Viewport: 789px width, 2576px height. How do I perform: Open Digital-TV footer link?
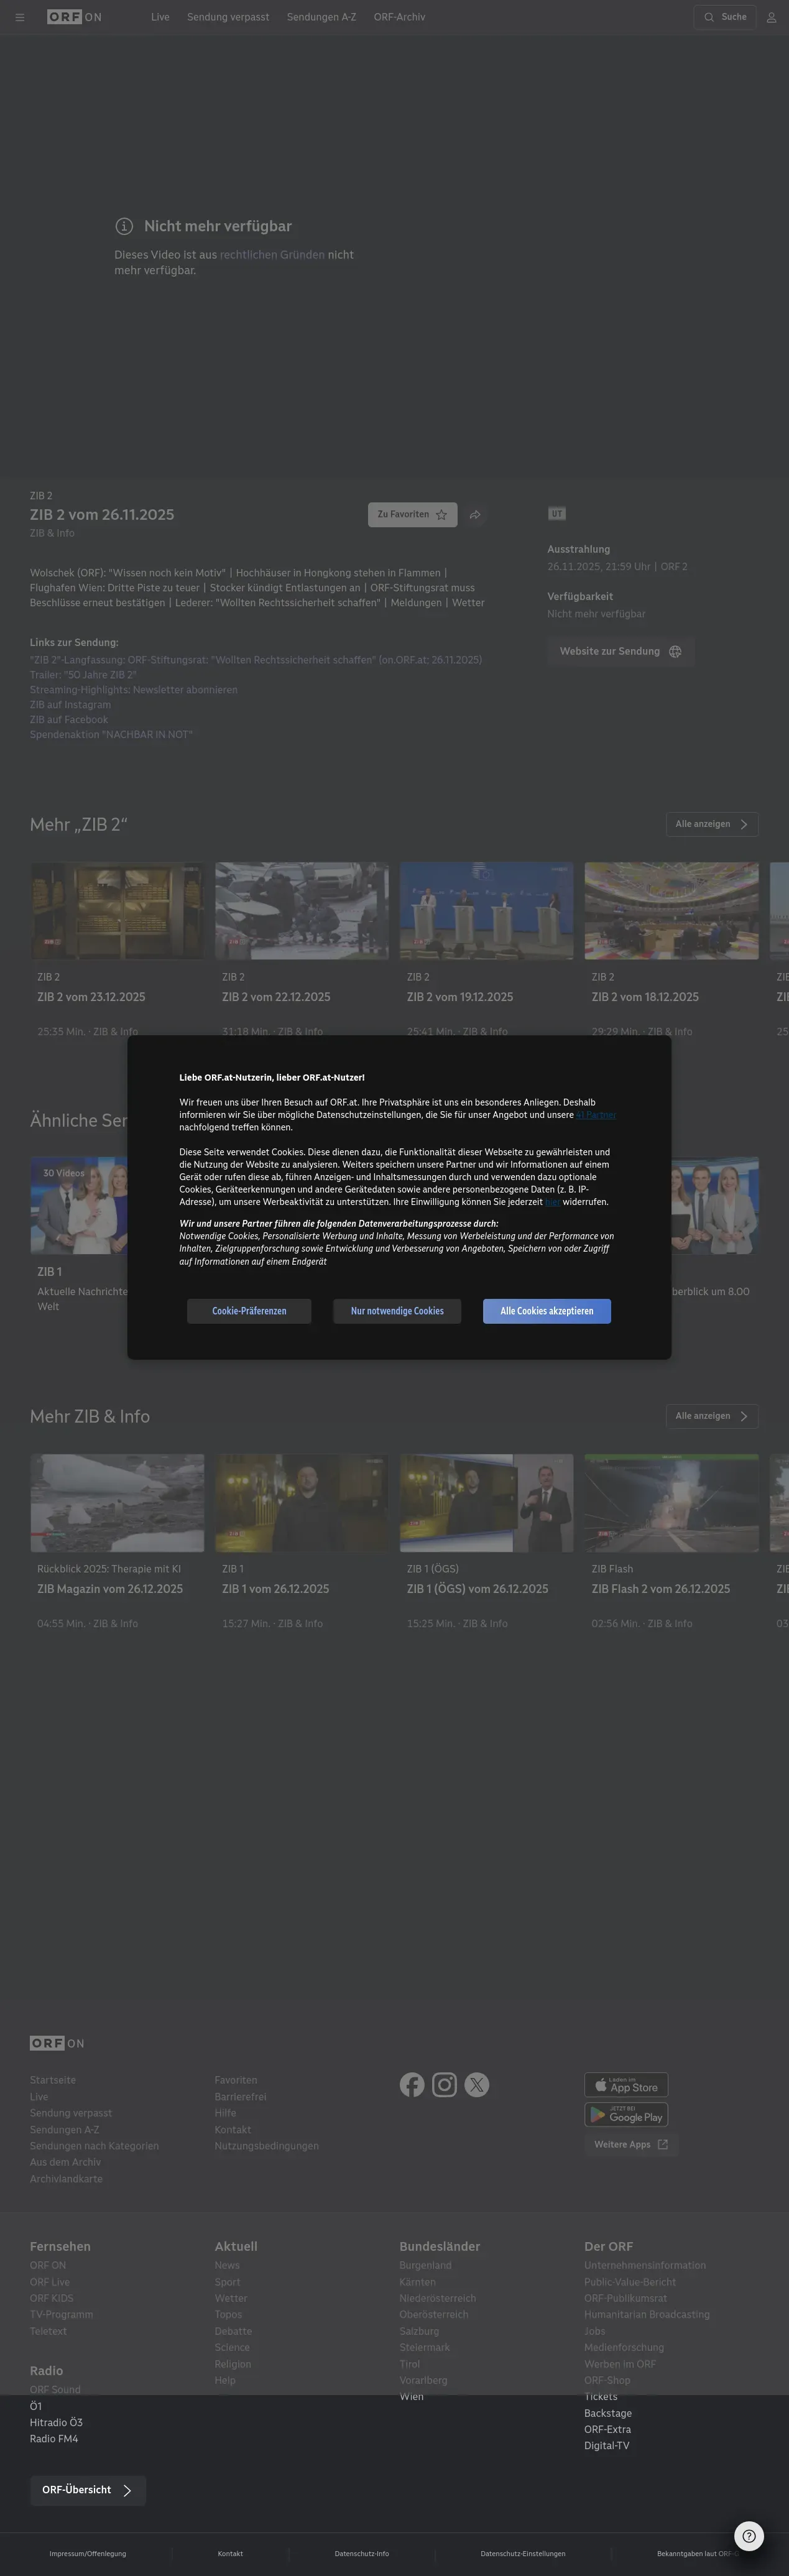tap(607, 2446)
